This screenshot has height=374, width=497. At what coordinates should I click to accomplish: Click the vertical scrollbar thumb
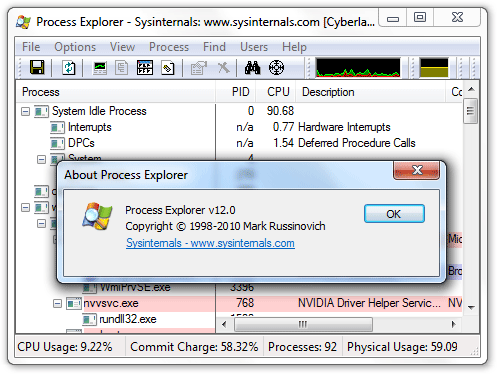tap(470, 111)
